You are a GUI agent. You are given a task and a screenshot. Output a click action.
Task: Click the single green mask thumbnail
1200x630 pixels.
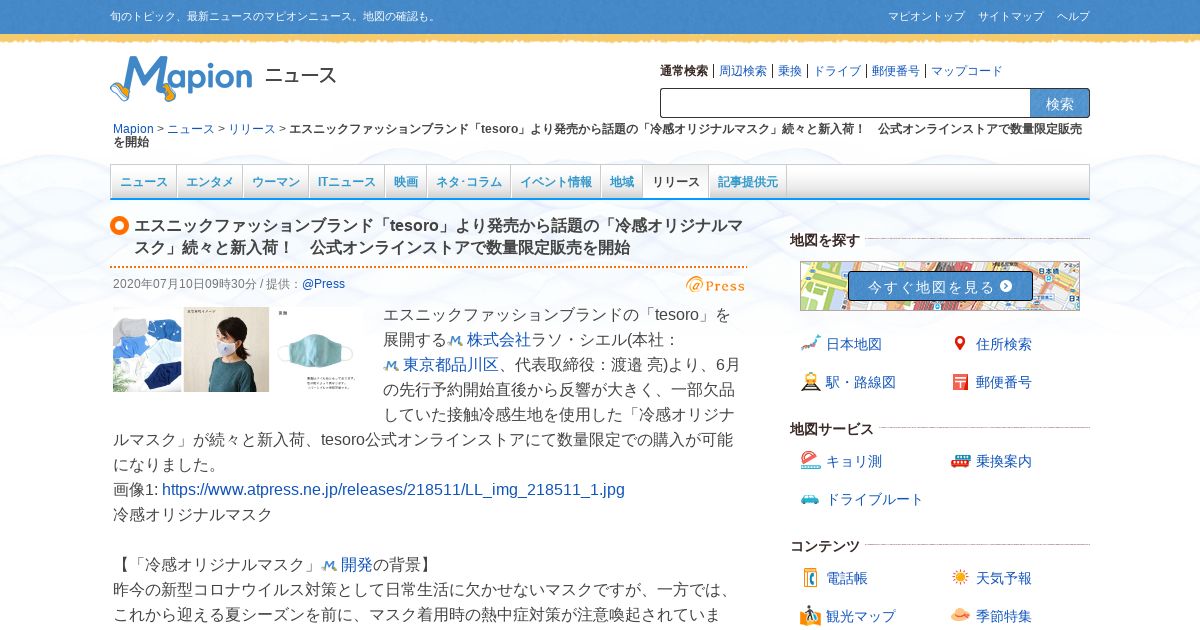(x=316, y=349)
